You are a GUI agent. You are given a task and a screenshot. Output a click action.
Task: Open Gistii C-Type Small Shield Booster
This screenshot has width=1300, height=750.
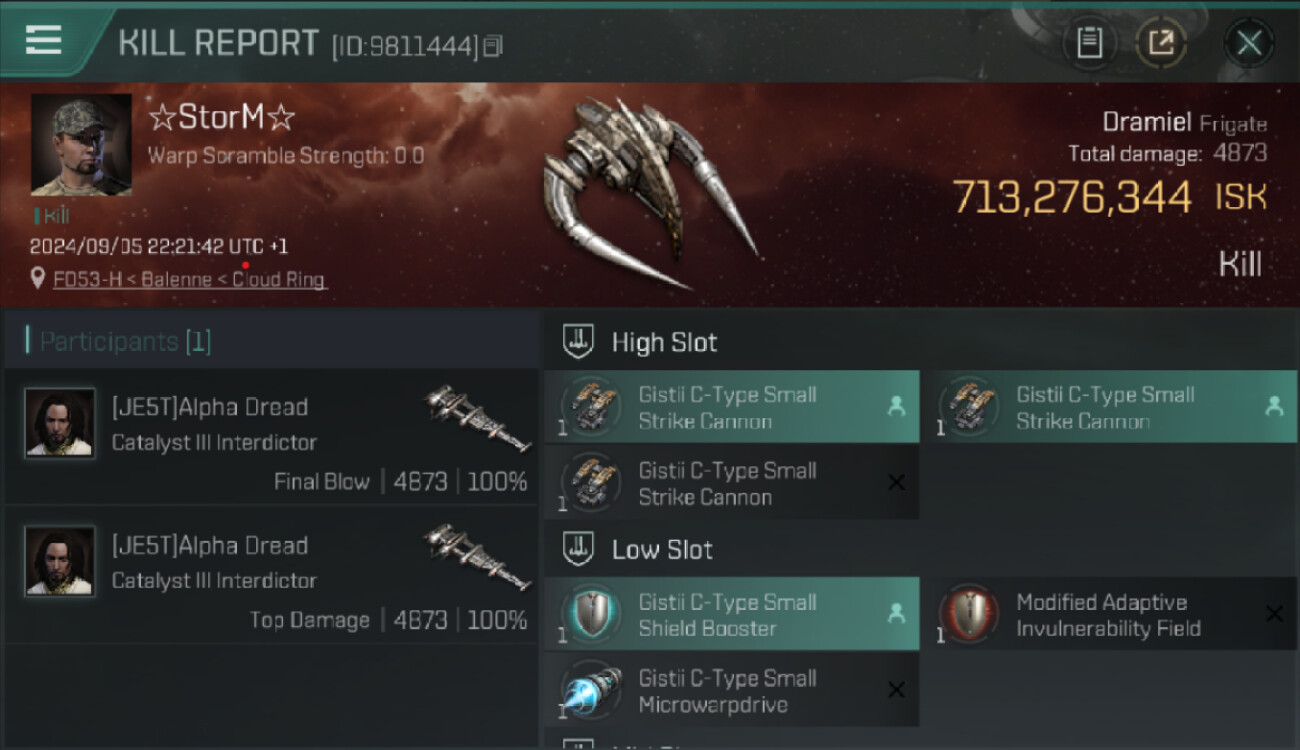click(731, 615)
